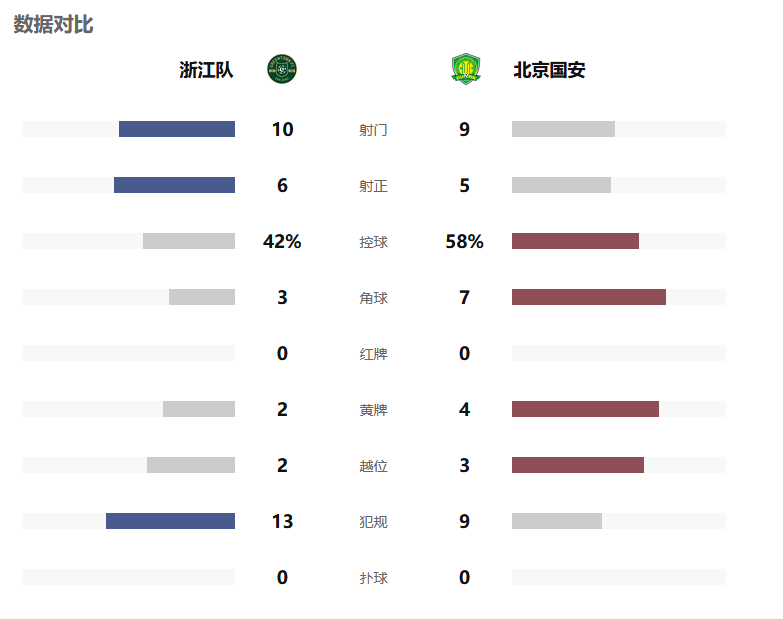Select the 射门 stat label
Screen dimensions: 783x619
373,130
